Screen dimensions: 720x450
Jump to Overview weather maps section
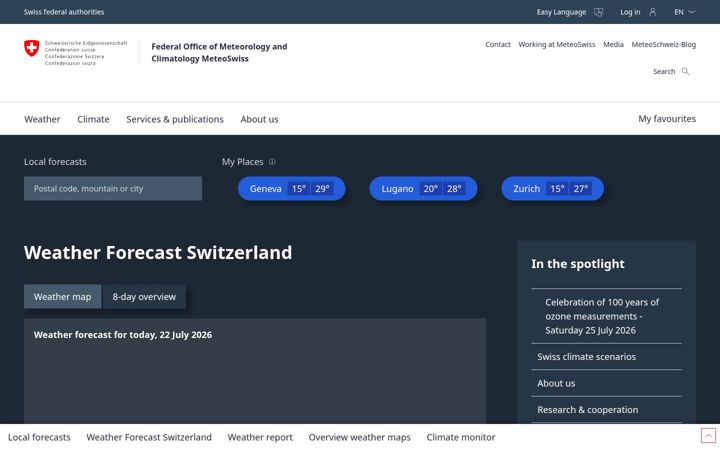[x=360, y=437]
